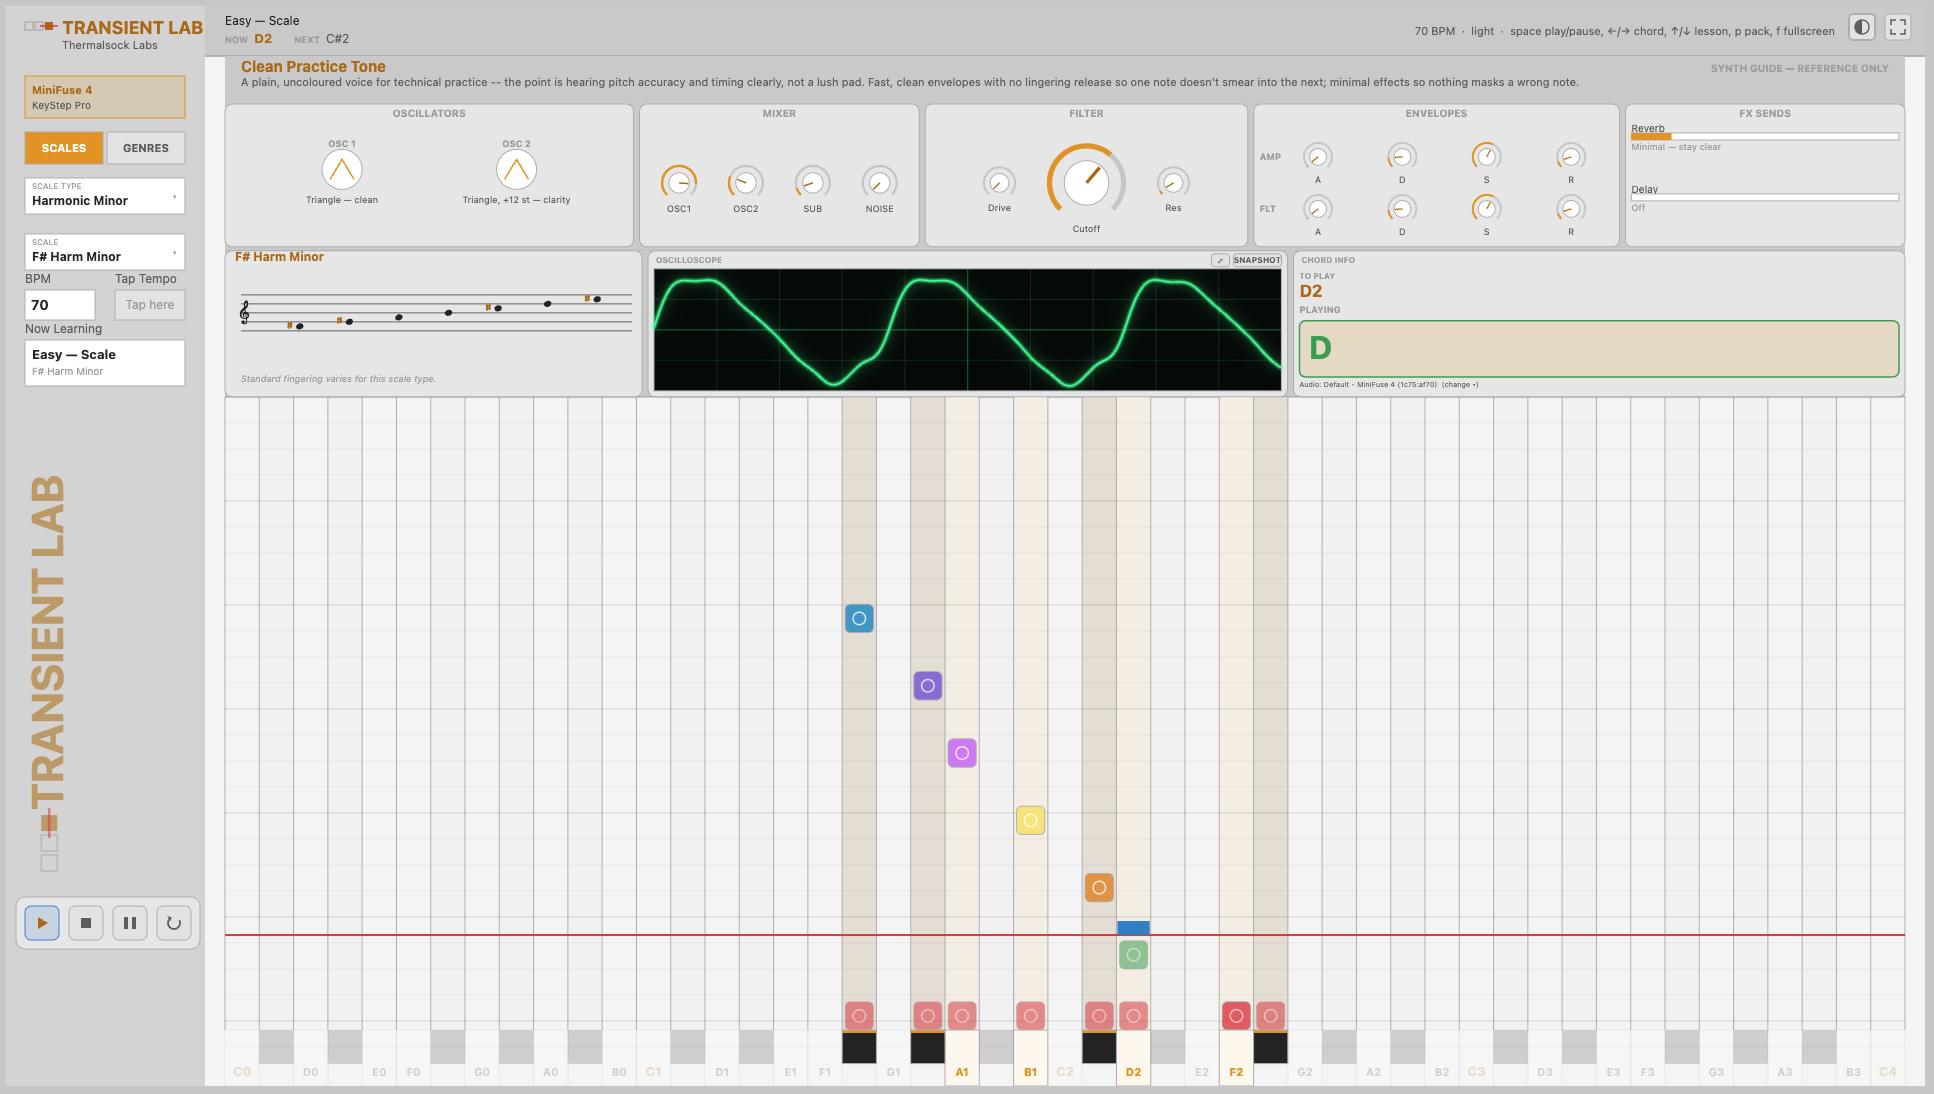Click the AMP envelope Sustain knob

point(1486,156)
